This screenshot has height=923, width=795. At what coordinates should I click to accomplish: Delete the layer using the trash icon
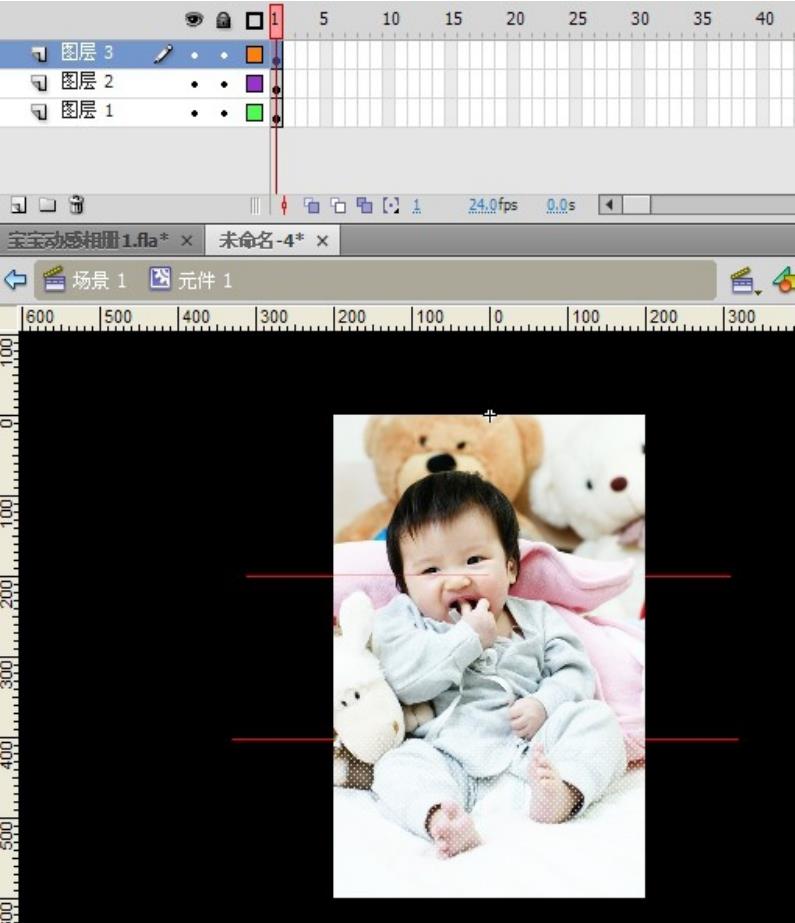click(76, 205)
